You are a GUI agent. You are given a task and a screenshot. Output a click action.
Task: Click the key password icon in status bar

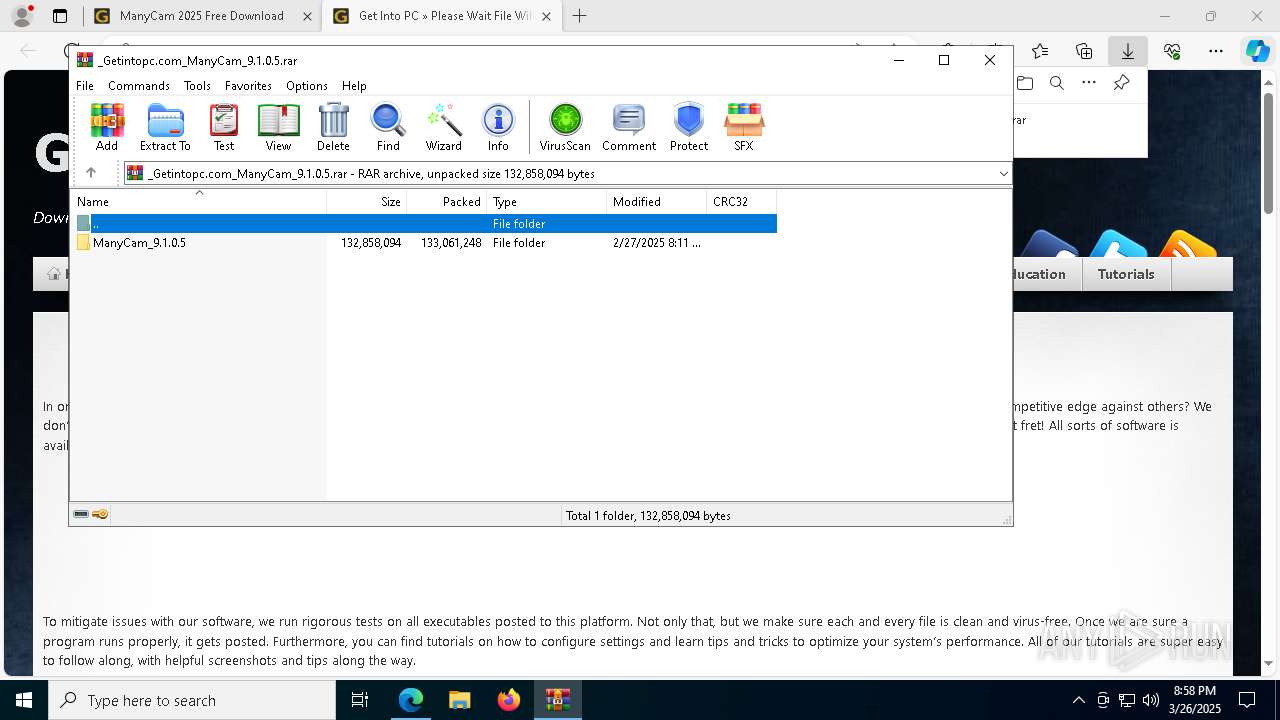pyautogui.click(x=100, y=514)
